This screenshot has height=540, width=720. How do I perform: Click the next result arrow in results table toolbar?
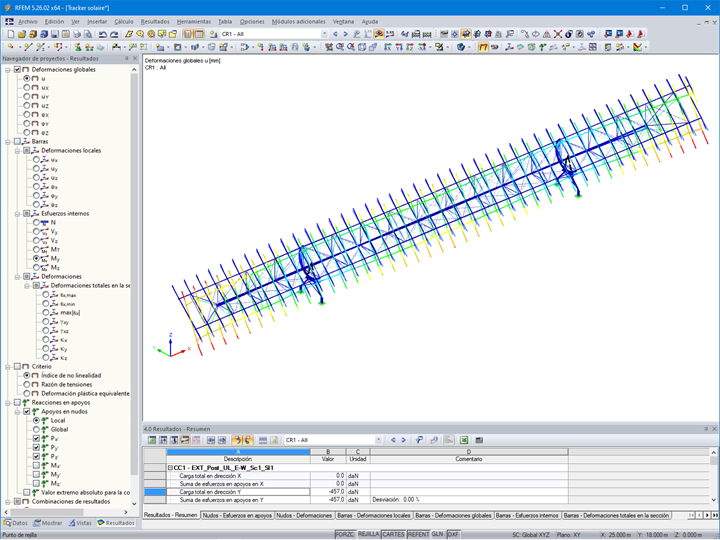[x=404, y=440]
